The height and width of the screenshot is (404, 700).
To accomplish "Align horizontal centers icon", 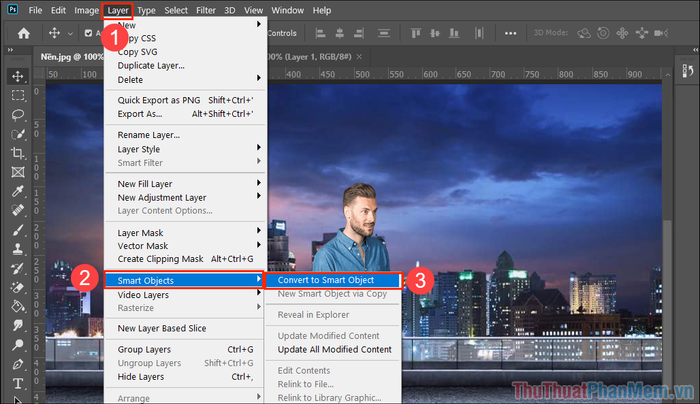I will [339, 33].
